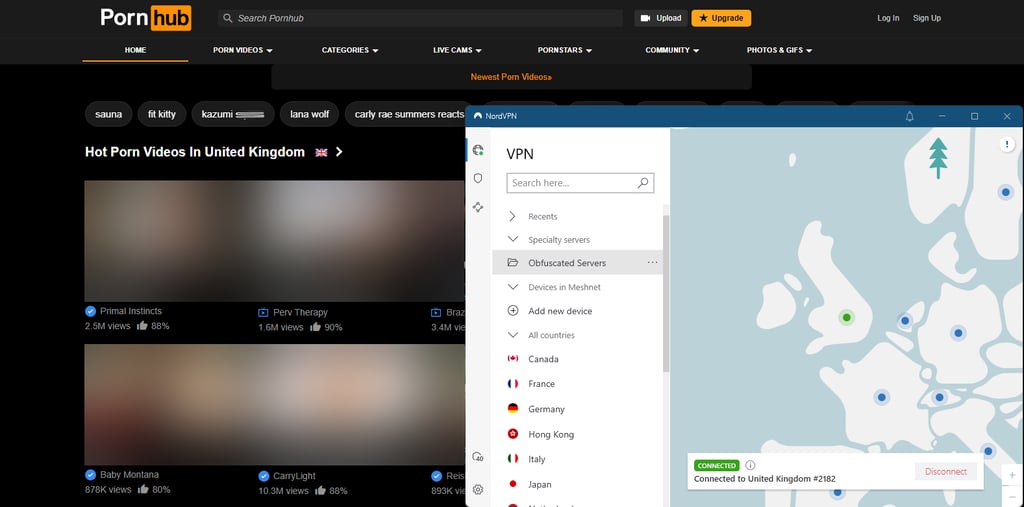Open Threat Protection shield icon in NordVPN

(478, 178)
